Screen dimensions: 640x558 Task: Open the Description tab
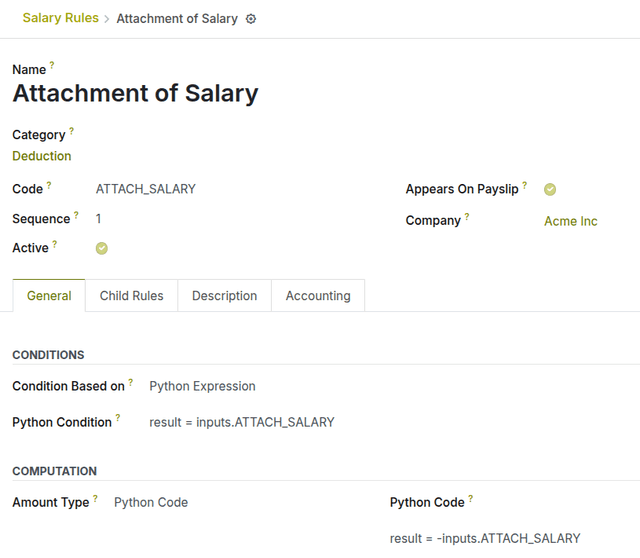(x=224, y=296)
